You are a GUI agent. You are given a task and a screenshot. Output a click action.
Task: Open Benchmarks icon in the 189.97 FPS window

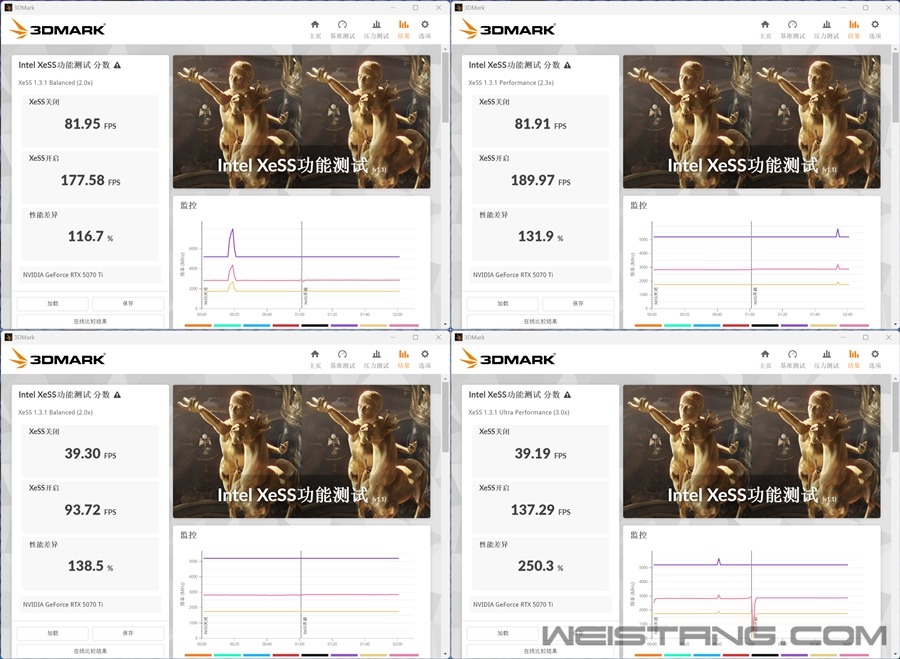pos(792,29)
